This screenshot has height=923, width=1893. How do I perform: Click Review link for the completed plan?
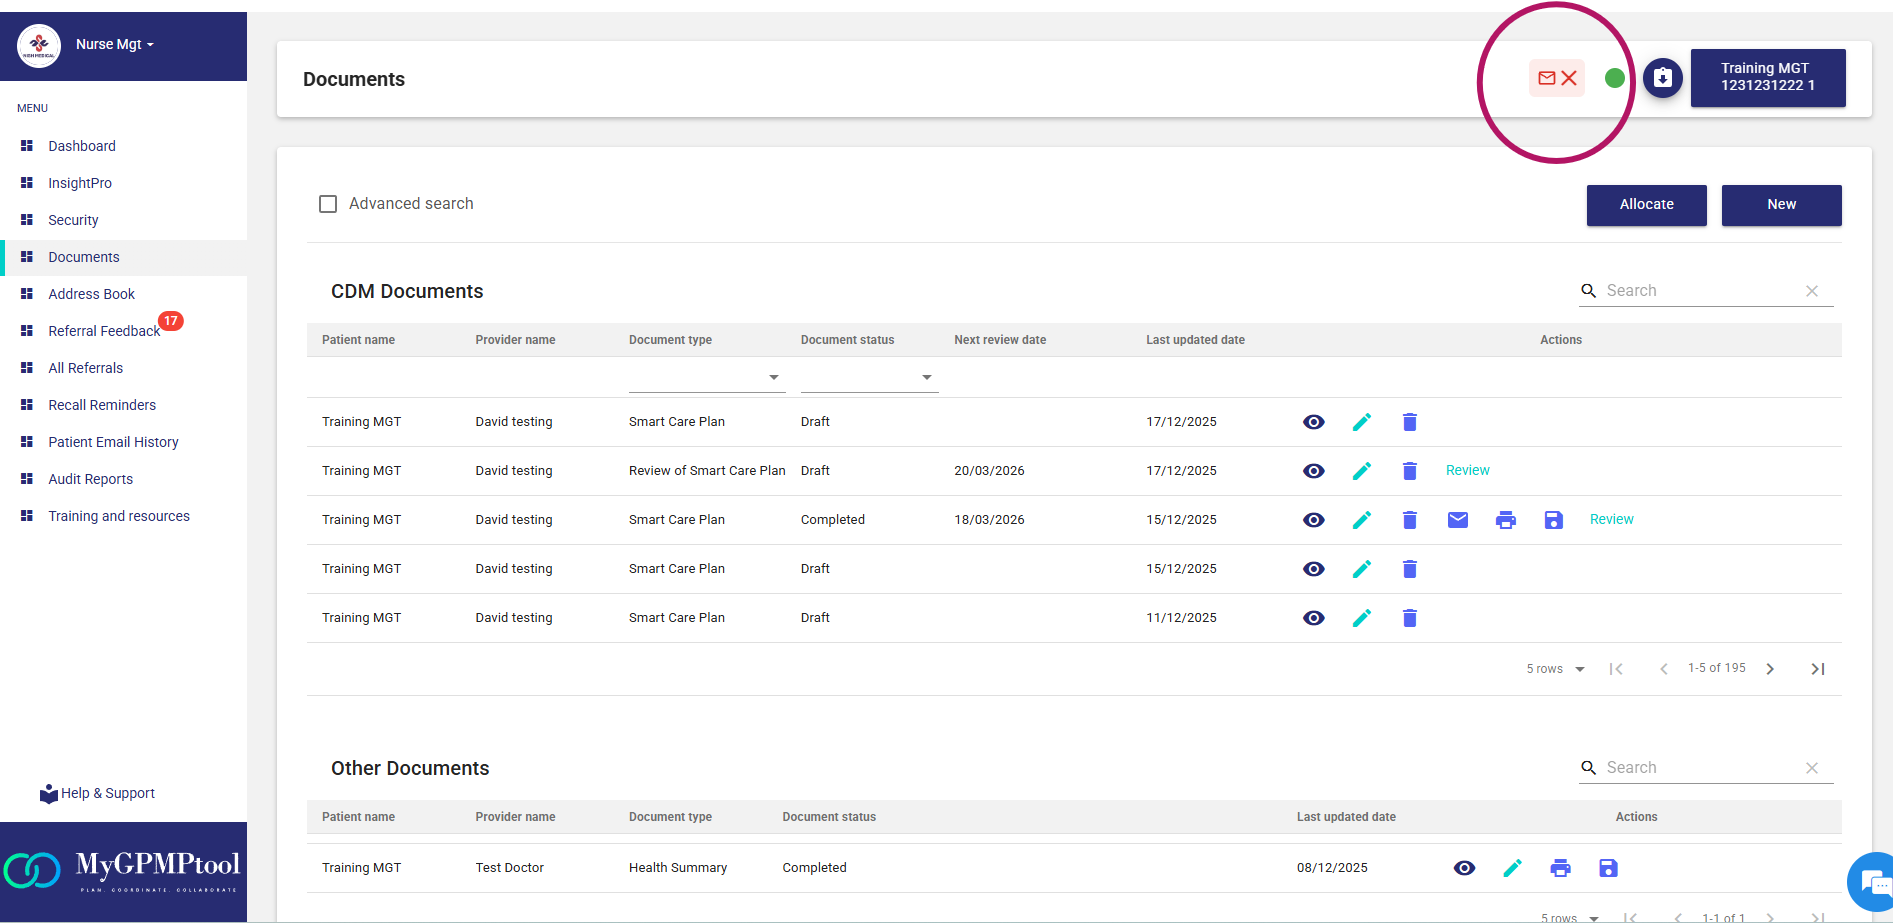pos(1611,520)
